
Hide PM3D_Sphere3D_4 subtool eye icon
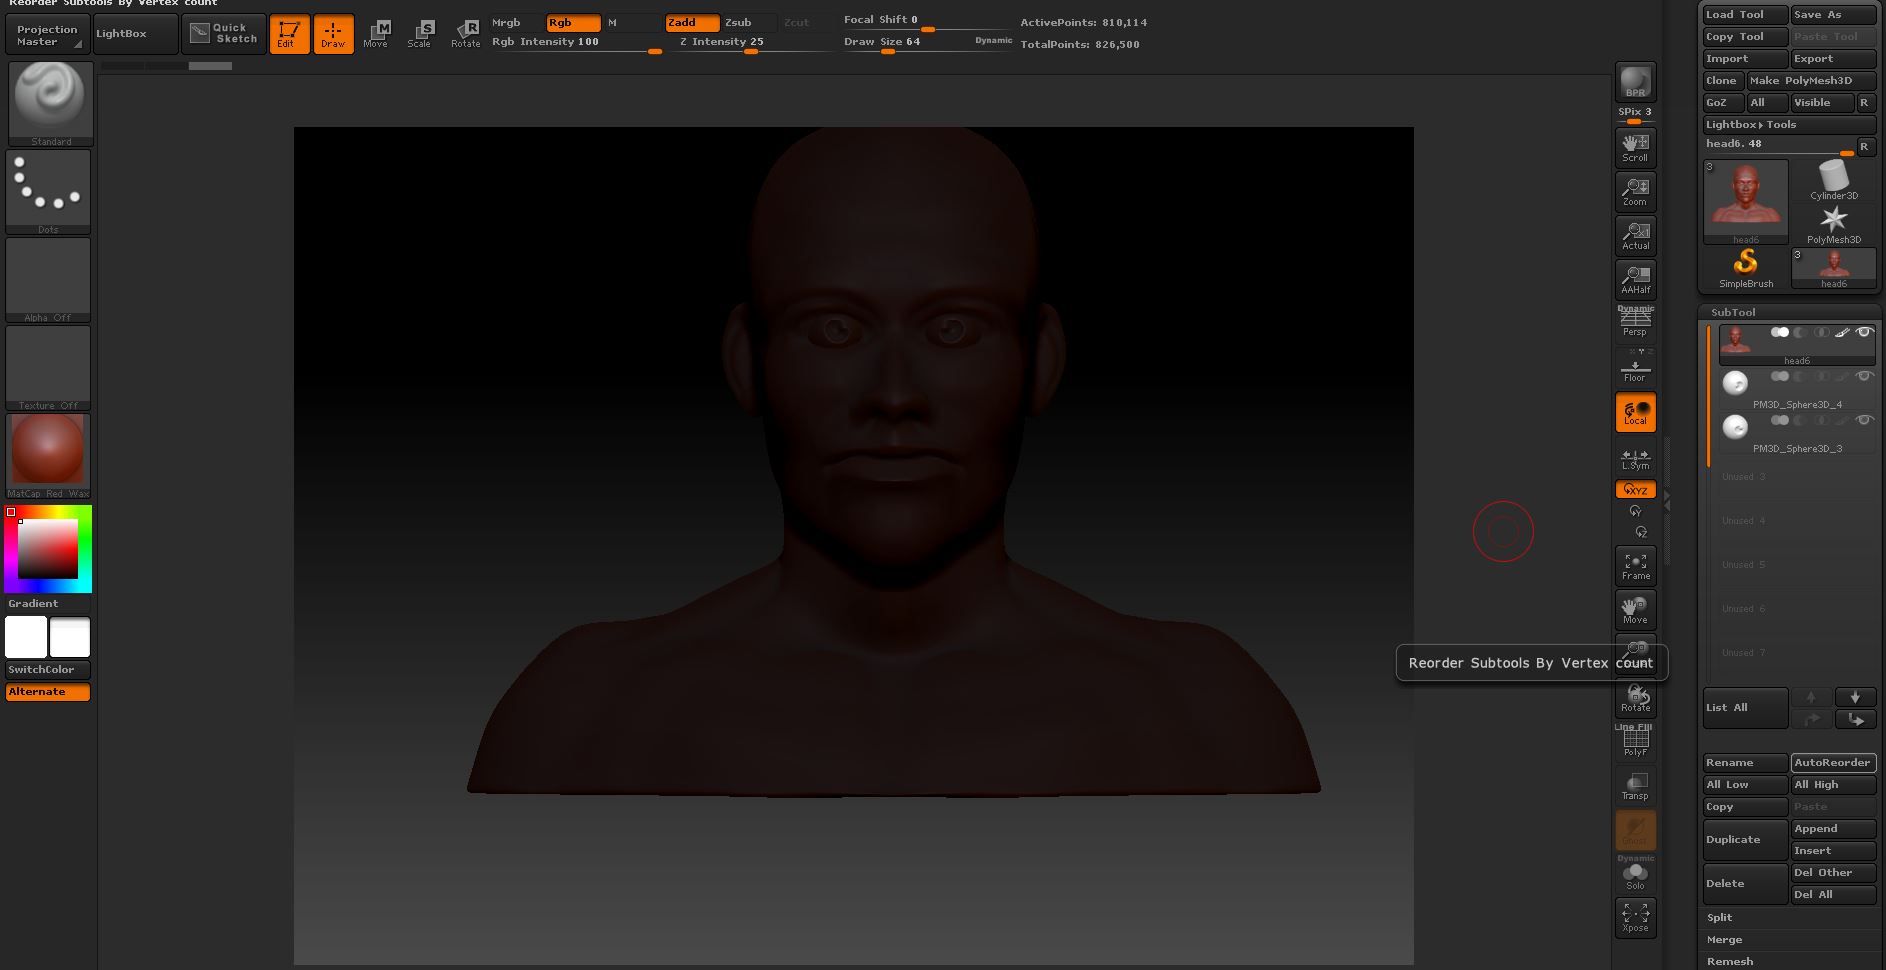1864,377
